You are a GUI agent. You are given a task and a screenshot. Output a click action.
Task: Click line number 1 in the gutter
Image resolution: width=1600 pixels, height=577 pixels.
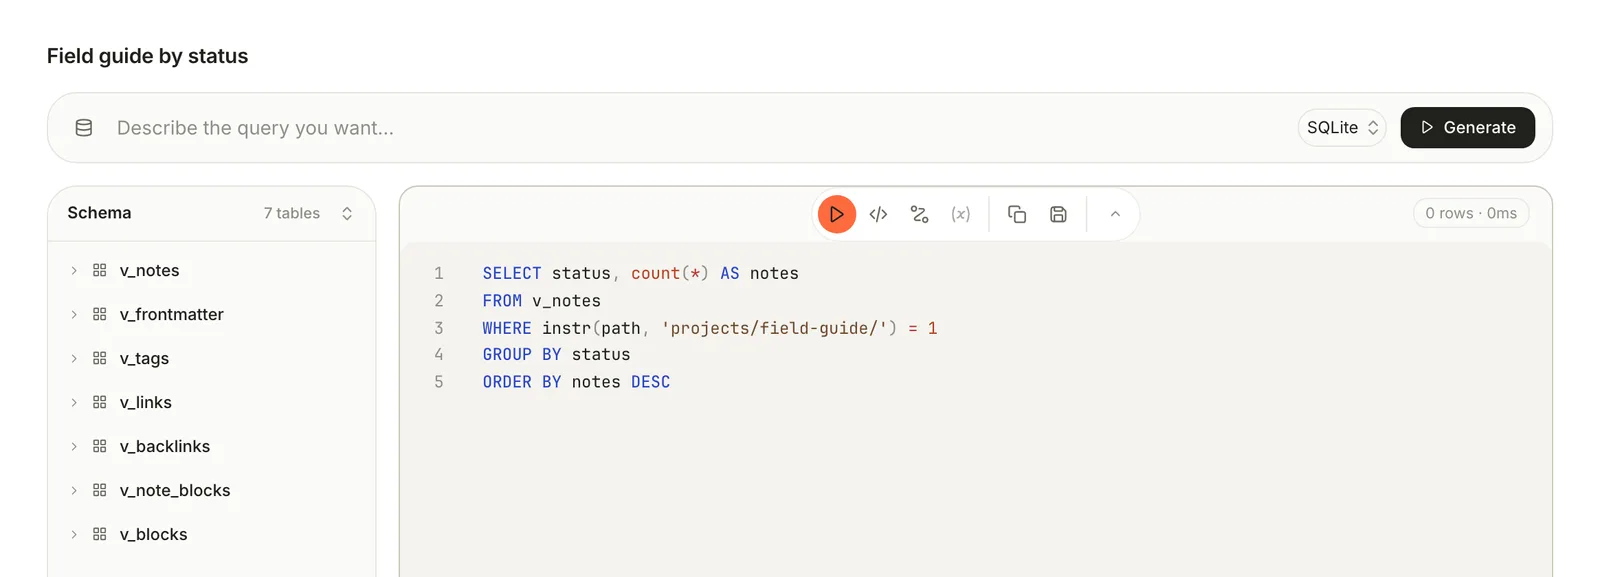point(438,273)
